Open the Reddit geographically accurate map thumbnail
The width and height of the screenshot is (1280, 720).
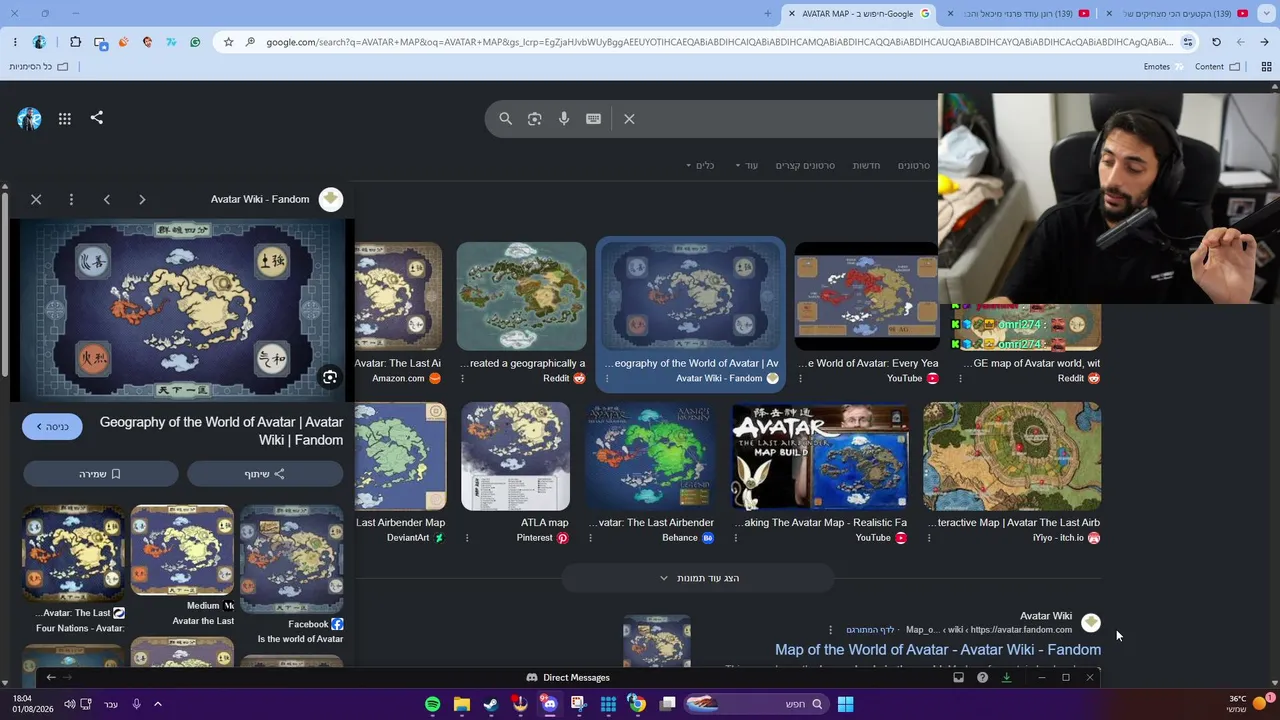[522, 296]
